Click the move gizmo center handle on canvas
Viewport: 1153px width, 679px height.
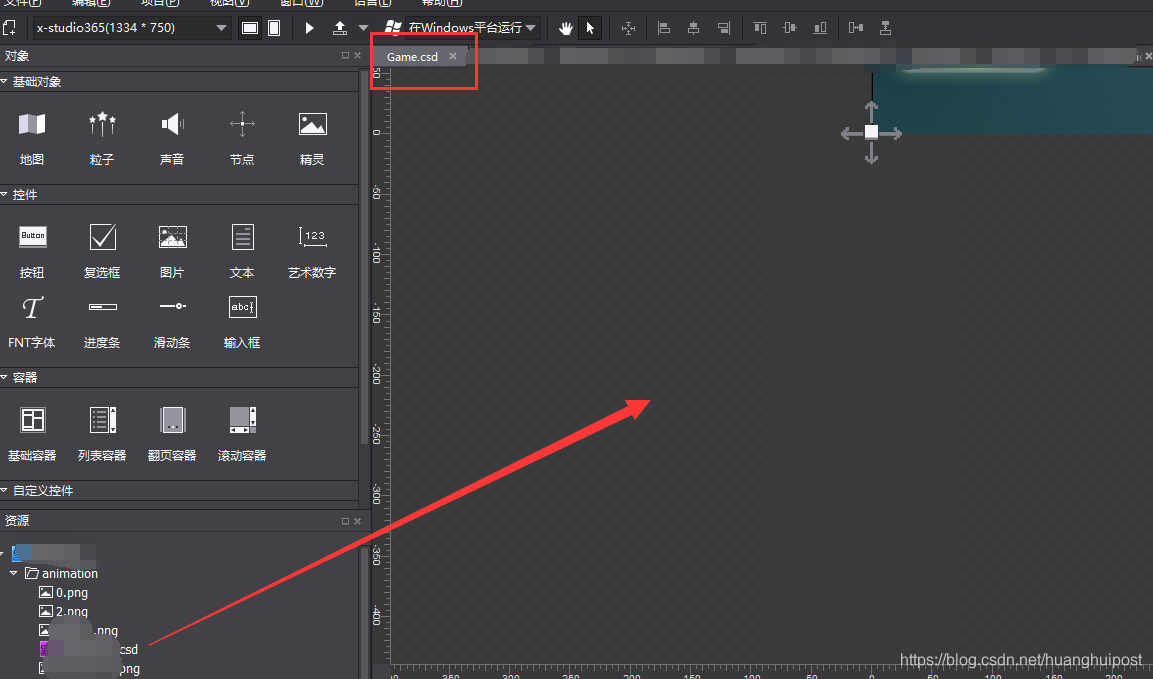pyautogui.click(x=871, y=132)
